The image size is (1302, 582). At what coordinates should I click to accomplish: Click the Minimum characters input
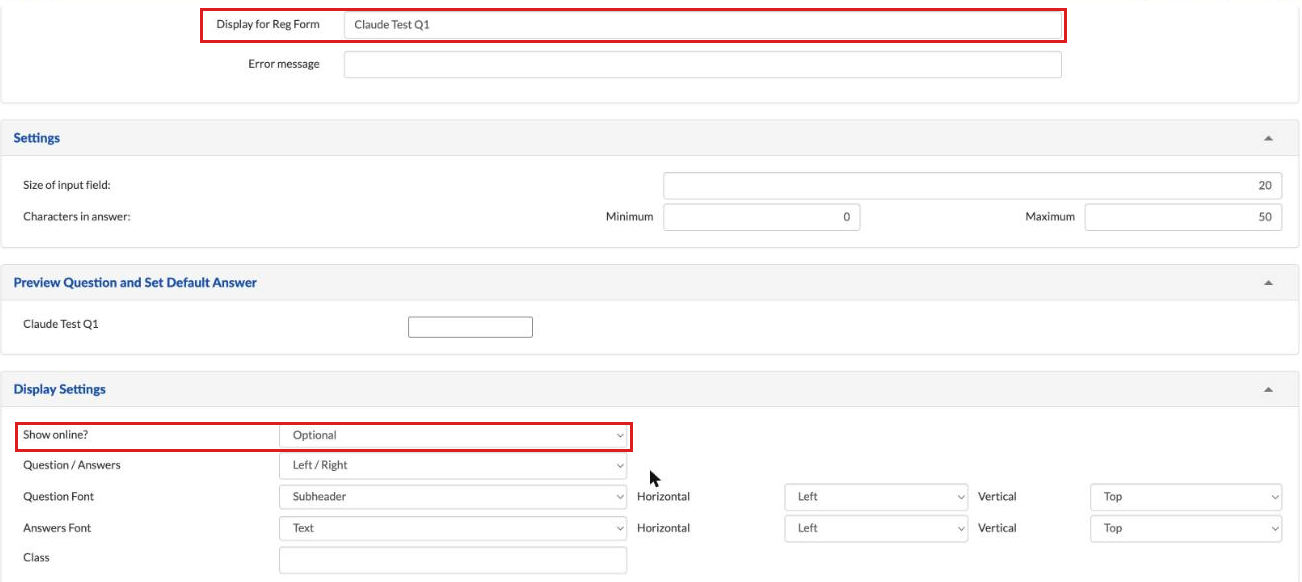(x=762, y=217)
